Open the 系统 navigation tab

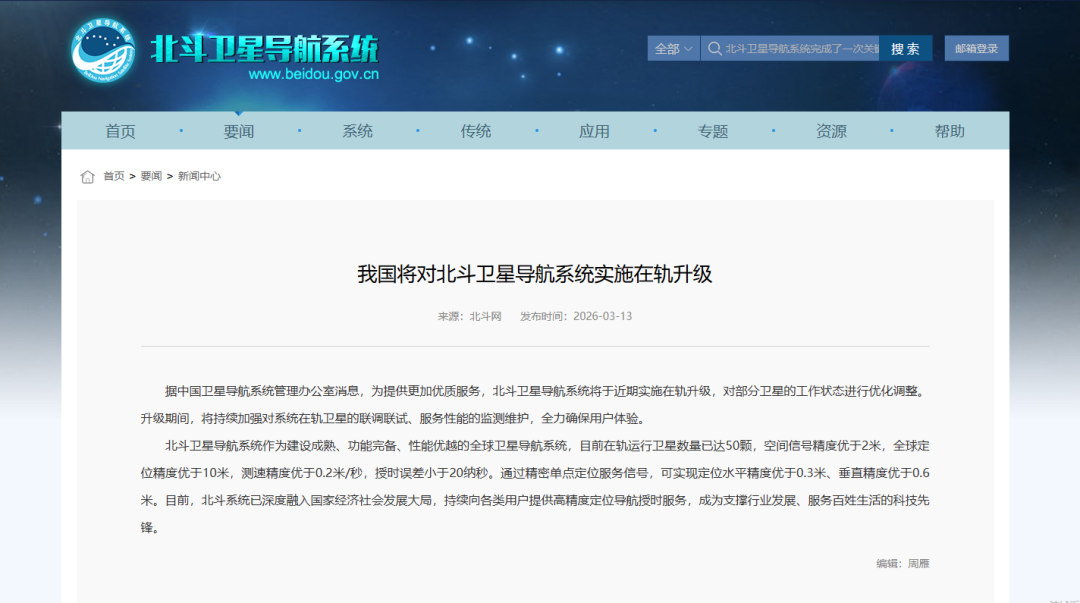click(x=357, y=131)
